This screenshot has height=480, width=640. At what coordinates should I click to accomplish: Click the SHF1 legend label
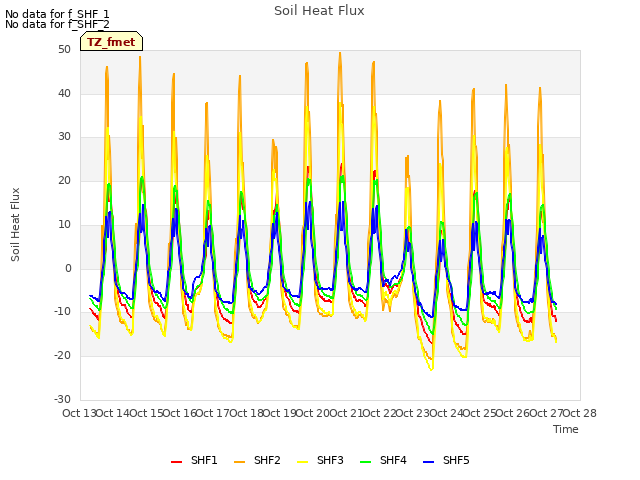[x=204, y=460]
